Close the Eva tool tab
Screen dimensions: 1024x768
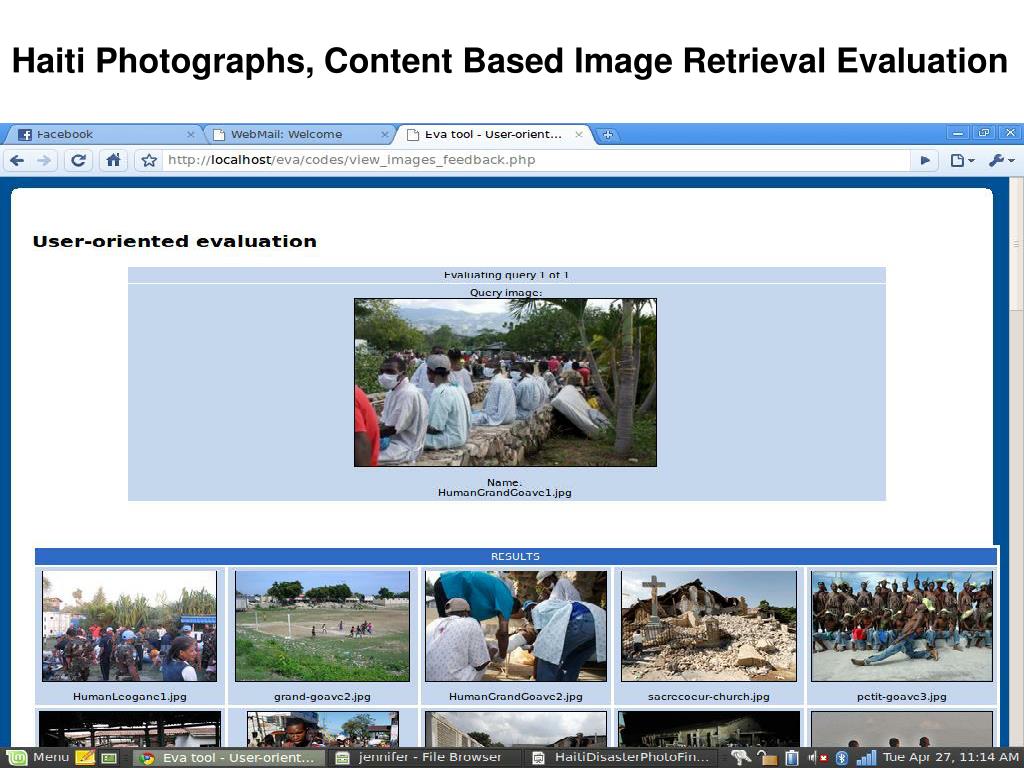579,135
